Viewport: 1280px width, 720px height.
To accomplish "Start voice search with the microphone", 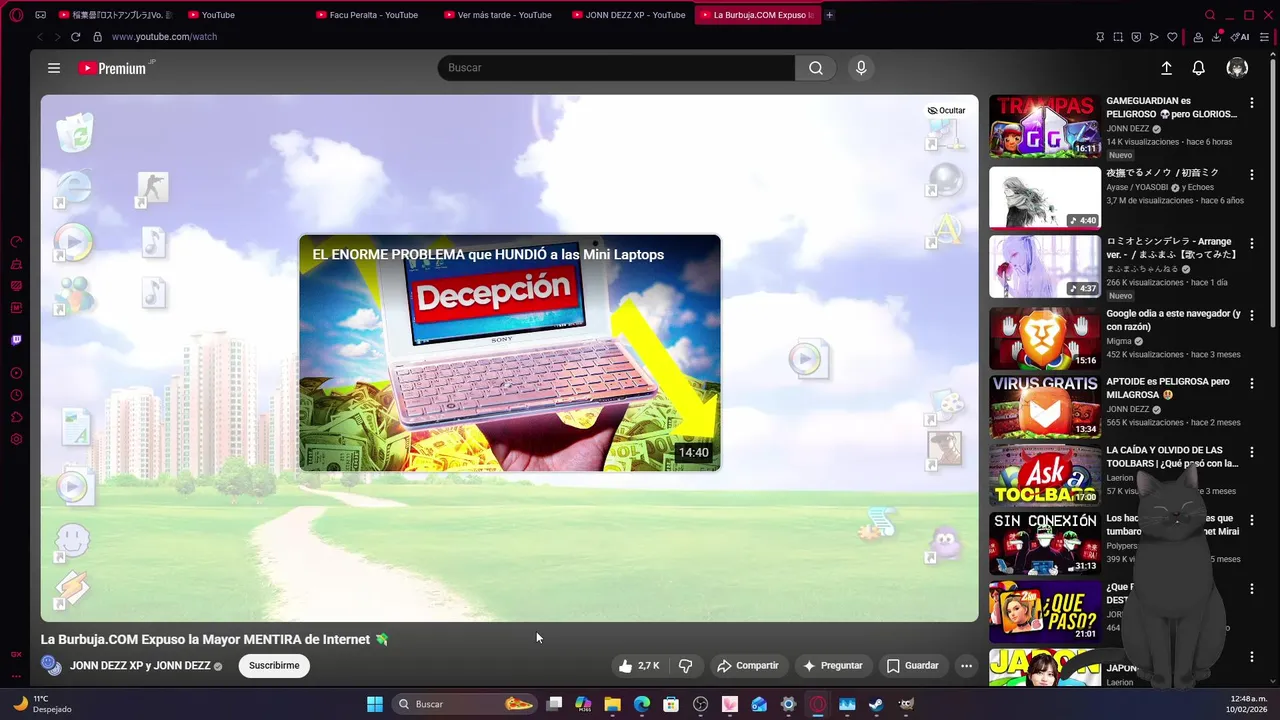I will tap(861, 68).
